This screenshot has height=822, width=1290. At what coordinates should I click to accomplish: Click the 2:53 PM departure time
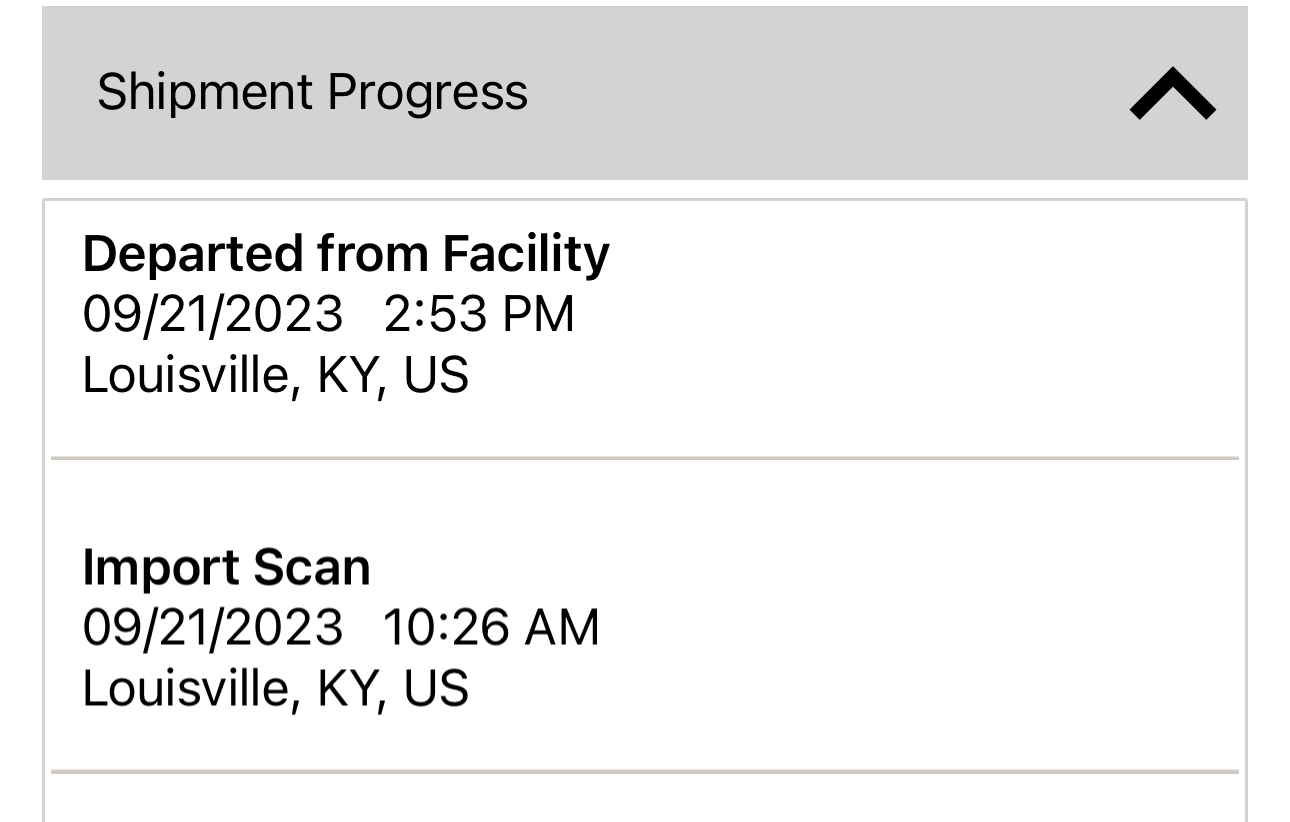pyautogui.click(x=479, y=314)
